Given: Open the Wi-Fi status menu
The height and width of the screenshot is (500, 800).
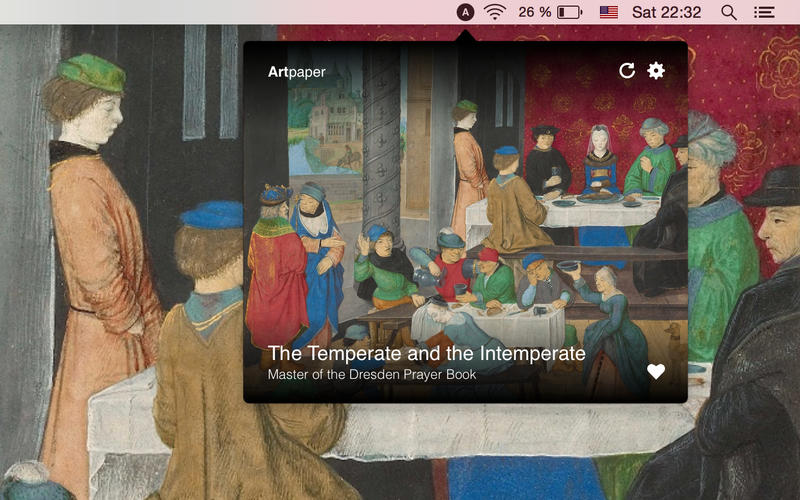Looking at the screenshot, I should pyautogui.click(x=495, y=12).
